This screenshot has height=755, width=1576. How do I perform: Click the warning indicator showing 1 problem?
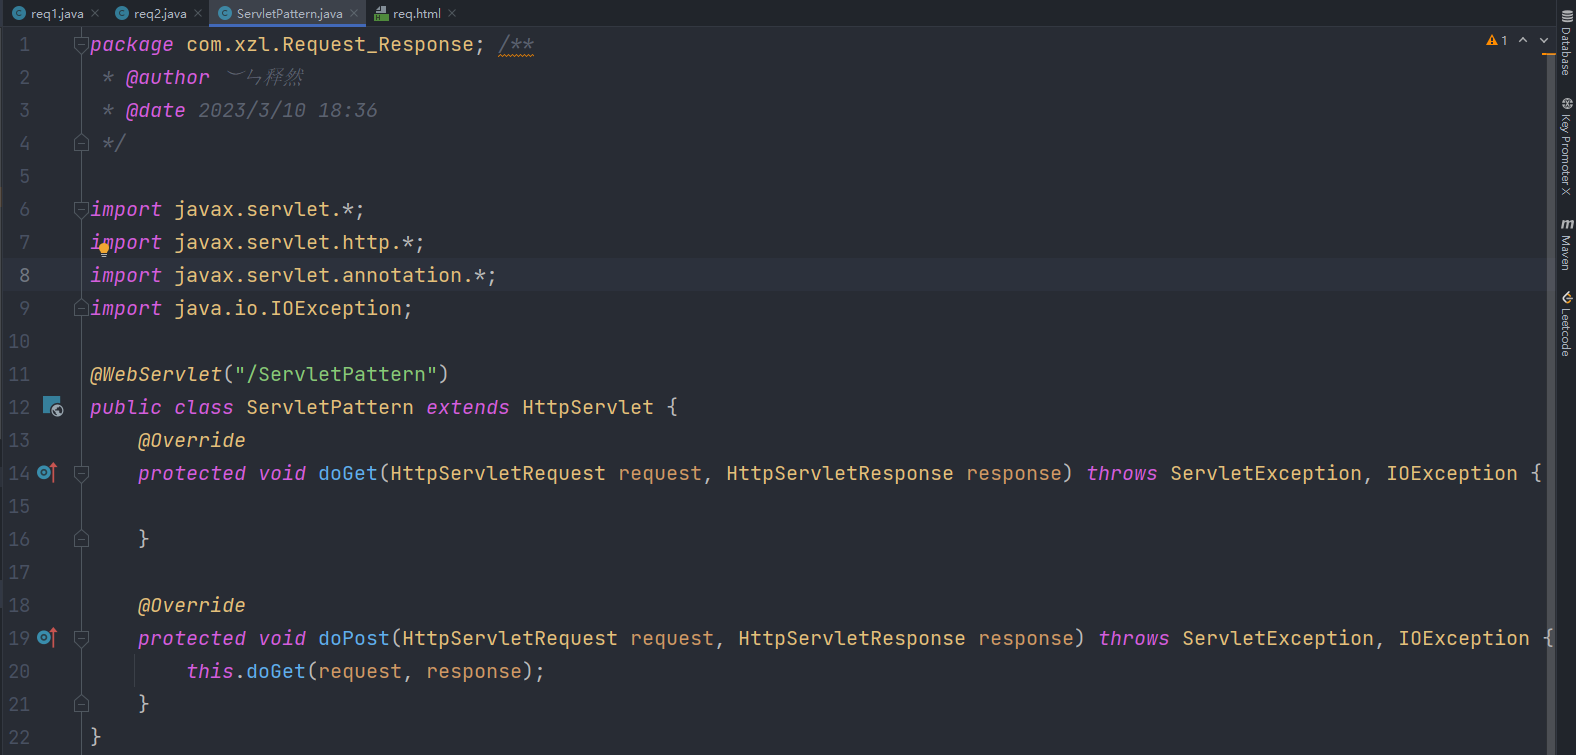tap(1497, 40)
